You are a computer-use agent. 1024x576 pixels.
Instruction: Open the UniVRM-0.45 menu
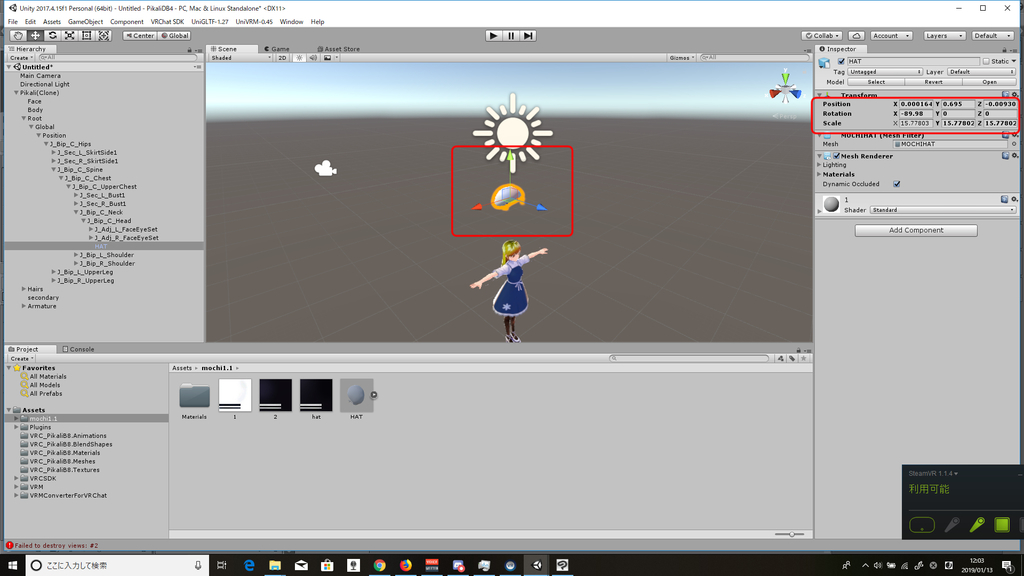[x=254, y=22]
